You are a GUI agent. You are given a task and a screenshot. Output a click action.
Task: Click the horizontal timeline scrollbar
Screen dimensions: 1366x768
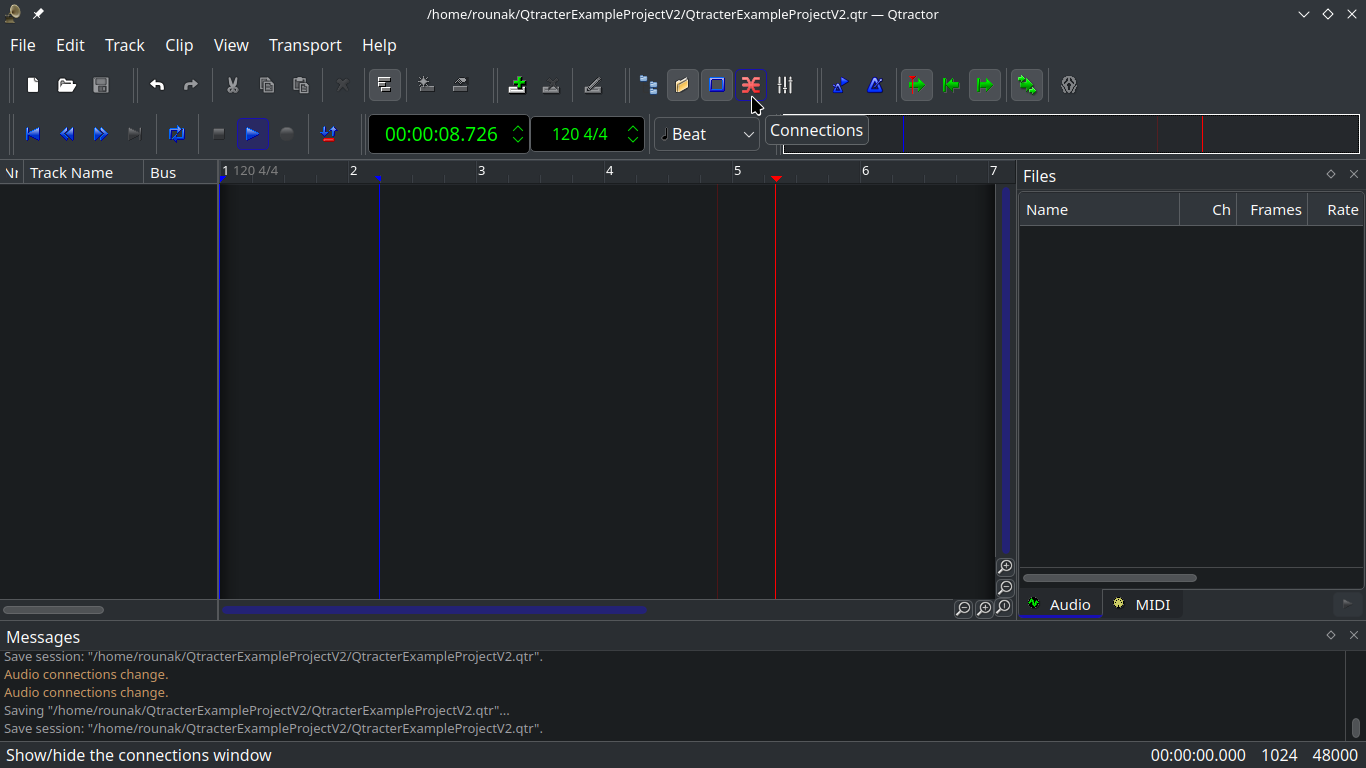pyautogui.click(x=434, y=609)
